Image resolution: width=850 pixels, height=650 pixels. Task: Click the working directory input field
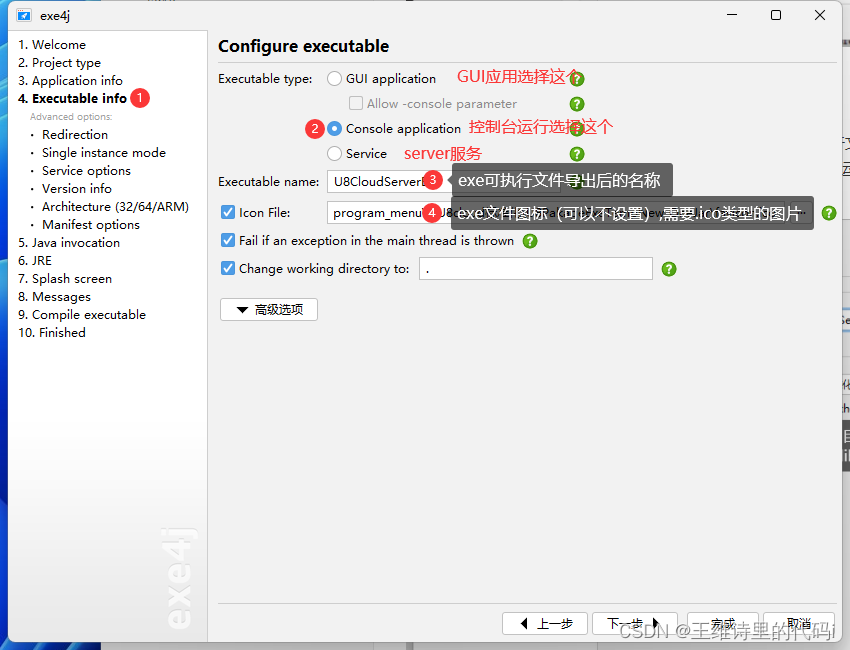tap(536, 269)
